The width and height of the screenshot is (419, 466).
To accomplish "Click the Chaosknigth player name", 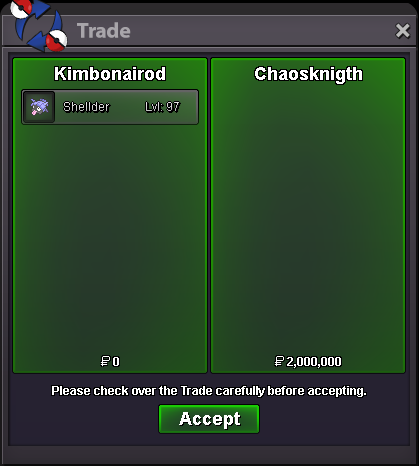I will [308, 74].
